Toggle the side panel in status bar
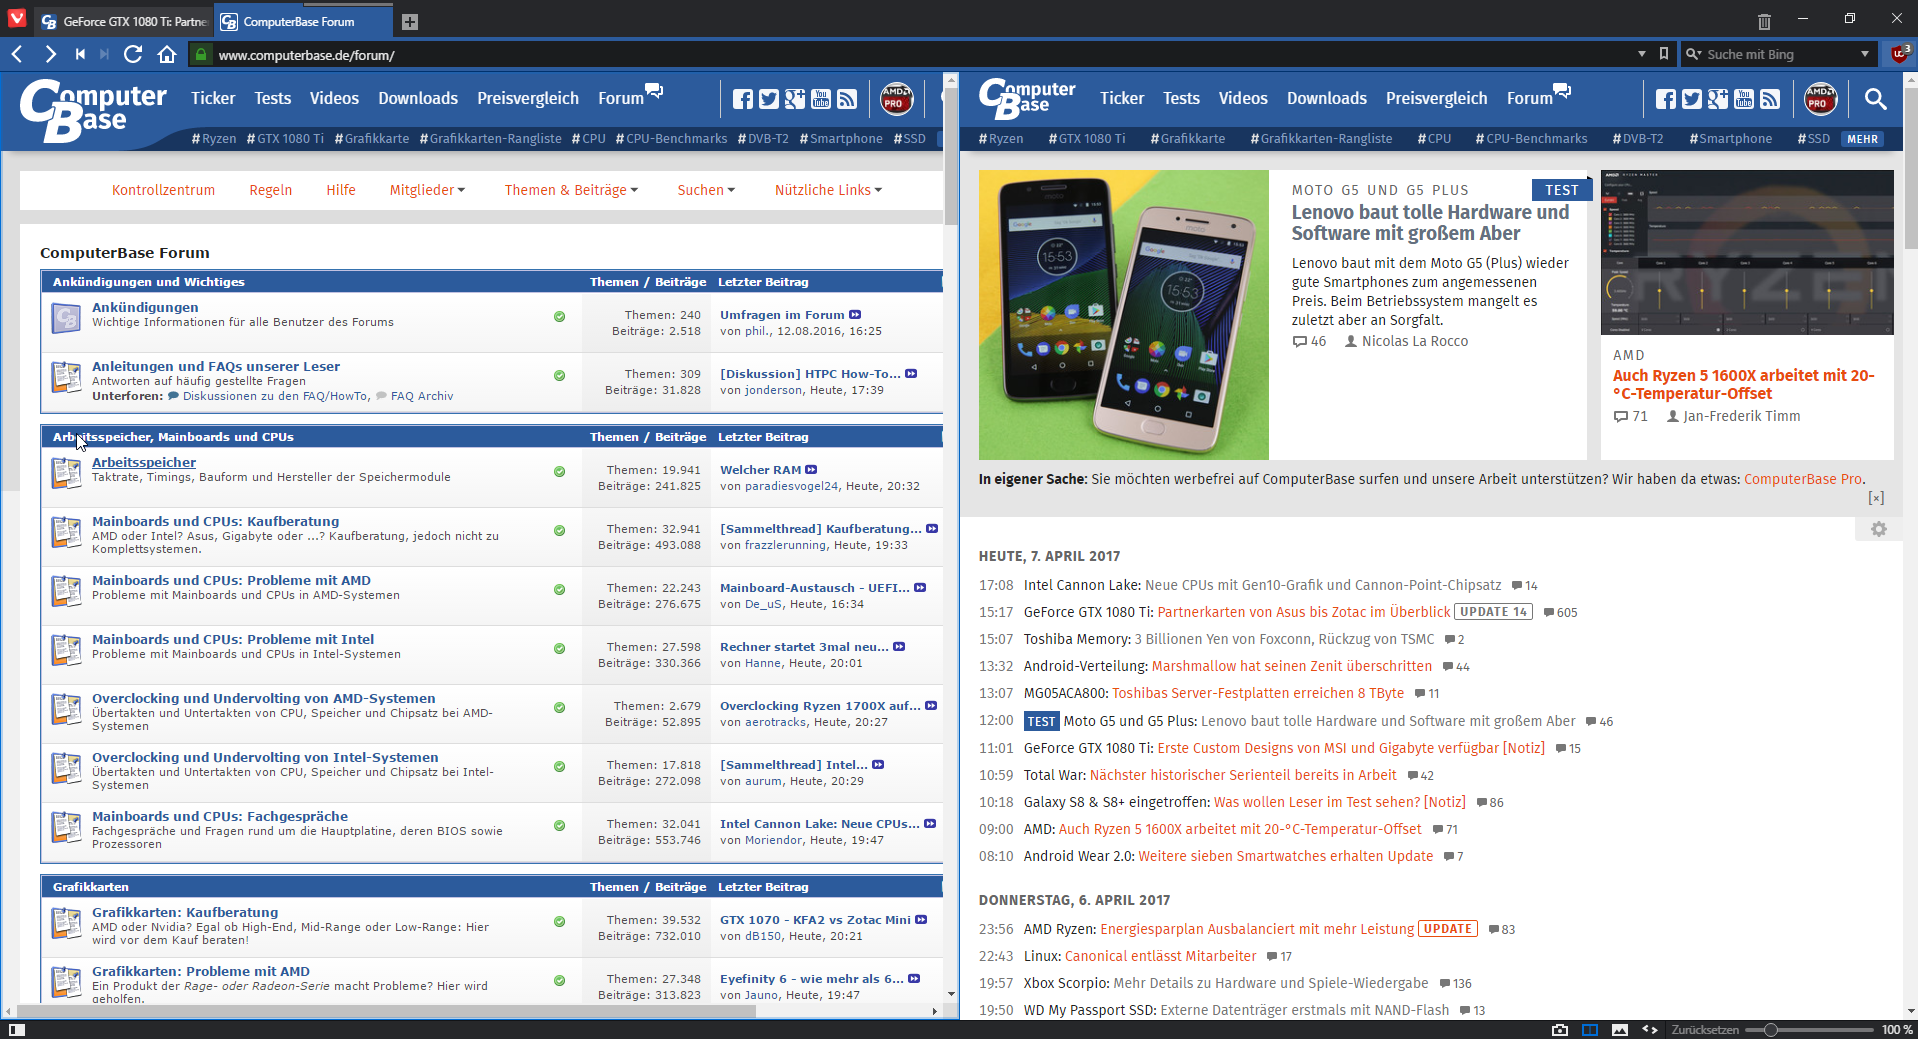The width and height of the screenshot is (1918, 1039). click(16, 1029)
